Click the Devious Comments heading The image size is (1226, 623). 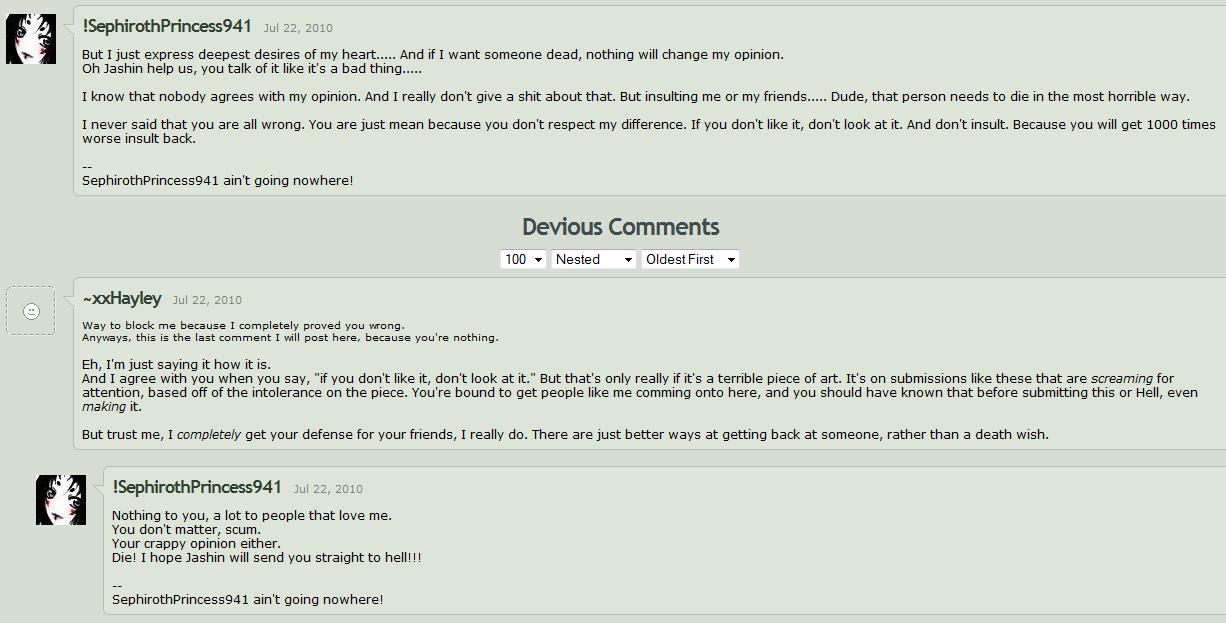[x=620, y=227]
